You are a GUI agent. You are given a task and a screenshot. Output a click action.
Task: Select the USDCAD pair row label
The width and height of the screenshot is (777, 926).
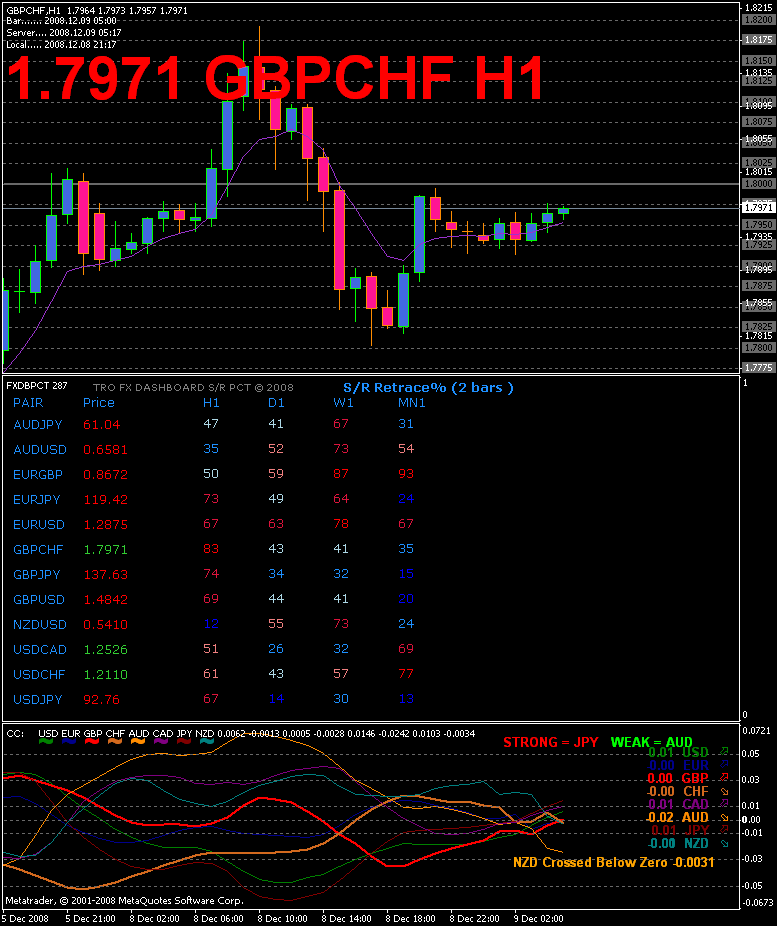[40, 650]
